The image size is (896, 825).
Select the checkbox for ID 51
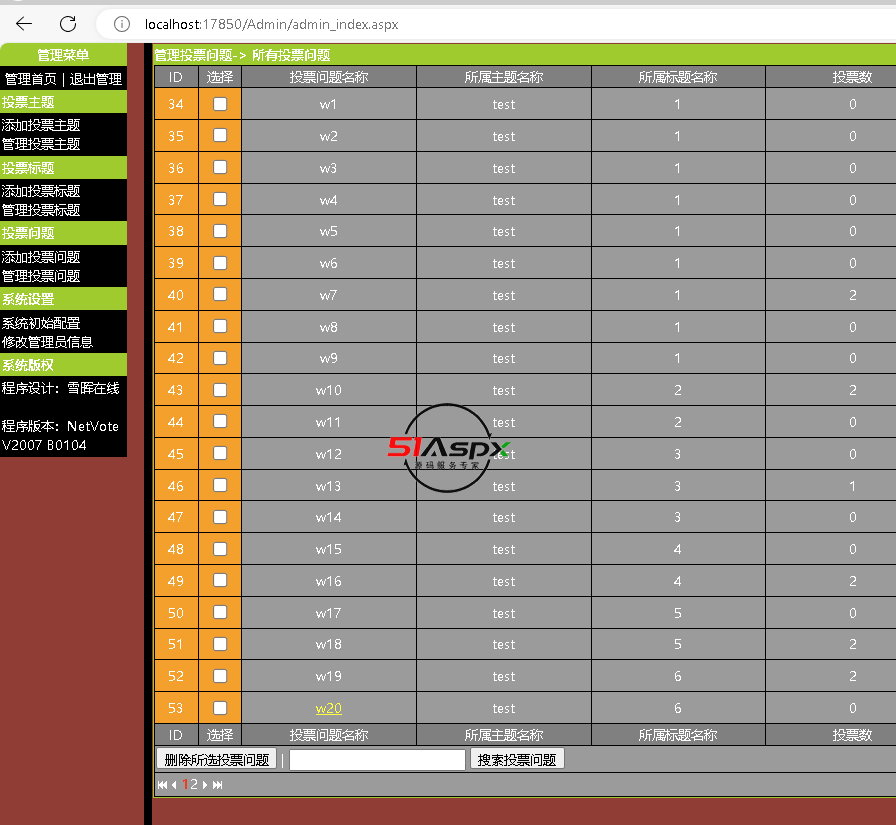tap(220, 644)
